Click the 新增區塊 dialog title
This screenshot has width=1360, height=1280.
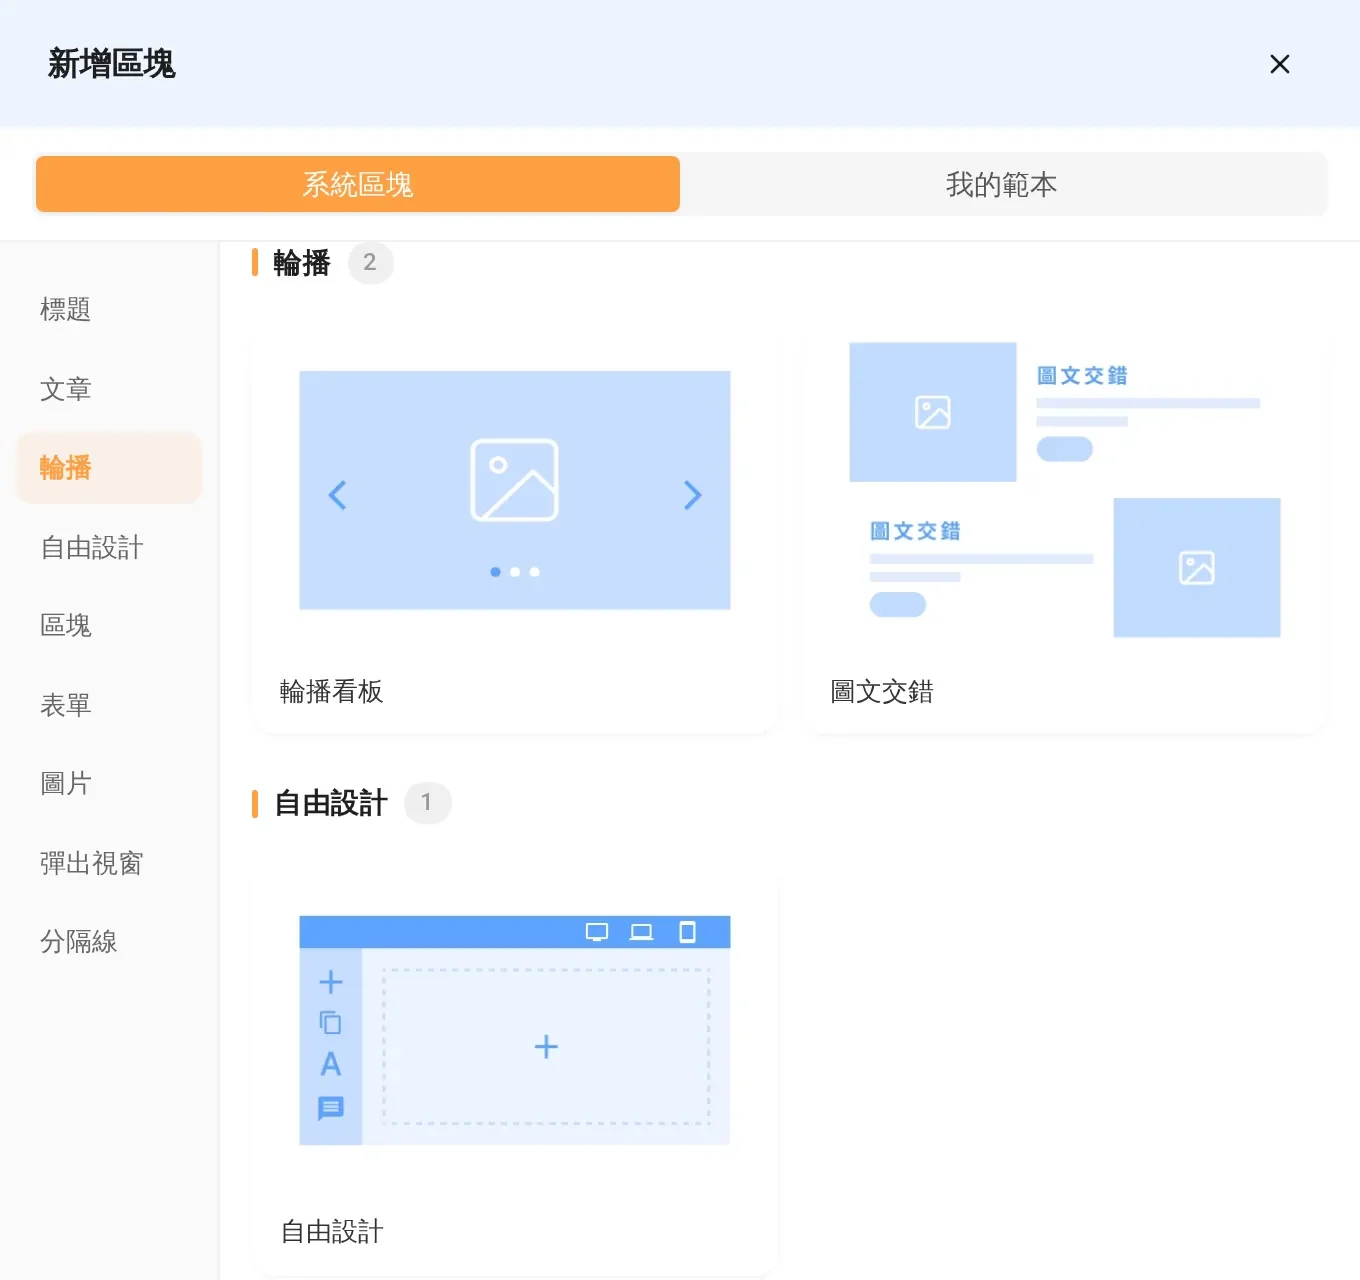coord(112,64)
